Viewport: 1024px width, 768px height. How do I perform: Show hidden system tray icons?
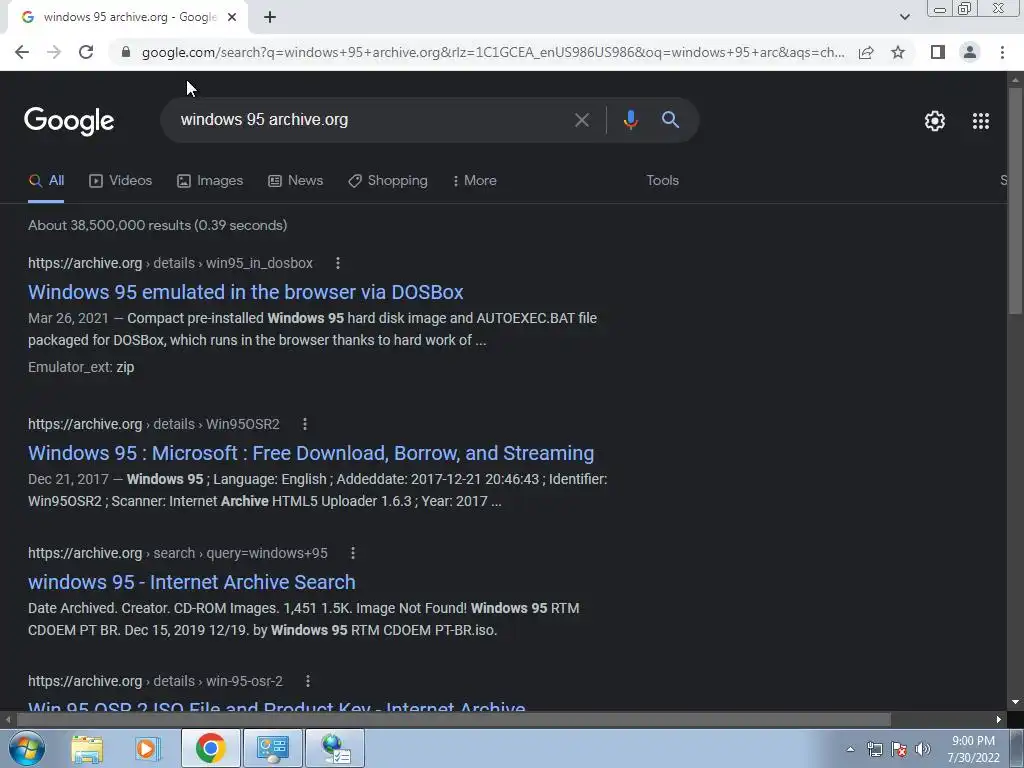(850, 749)
